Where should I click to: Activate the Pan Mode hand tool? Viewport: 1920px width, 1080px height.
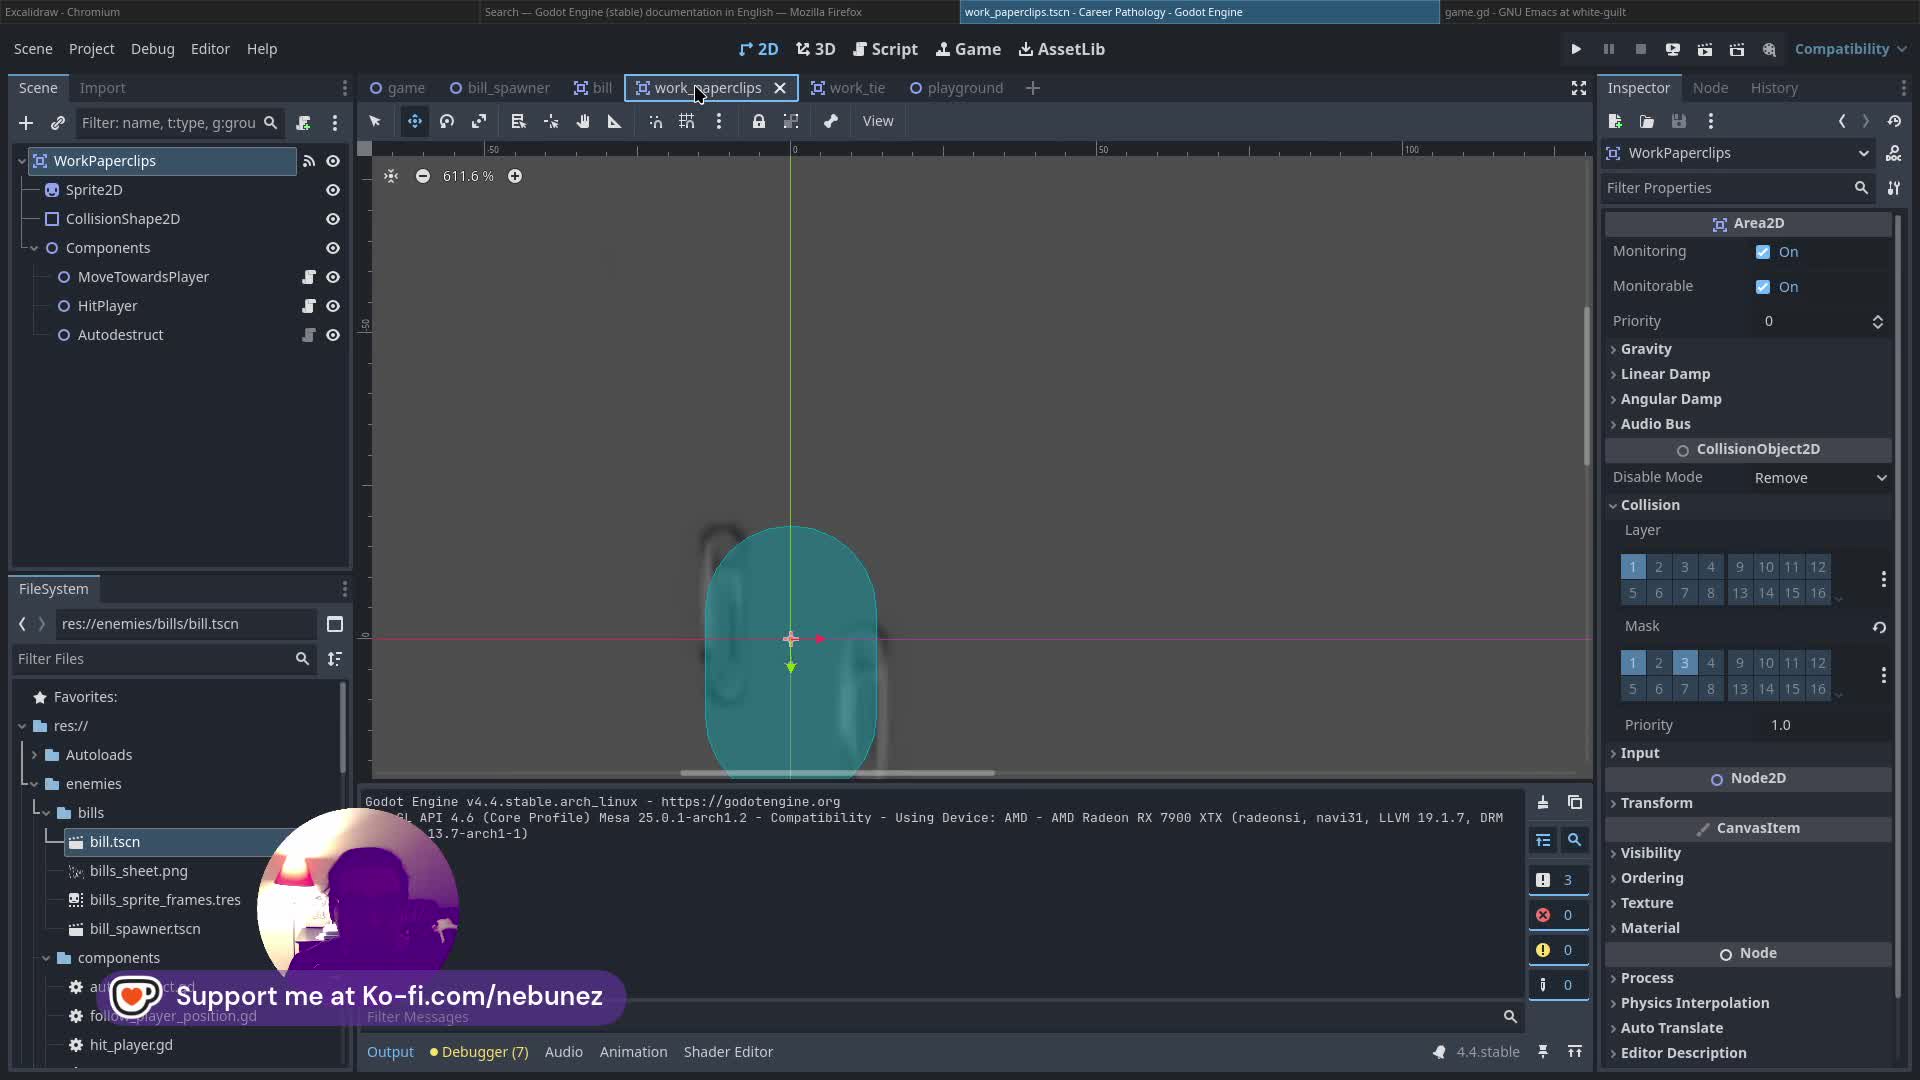(x=583, y=121)
